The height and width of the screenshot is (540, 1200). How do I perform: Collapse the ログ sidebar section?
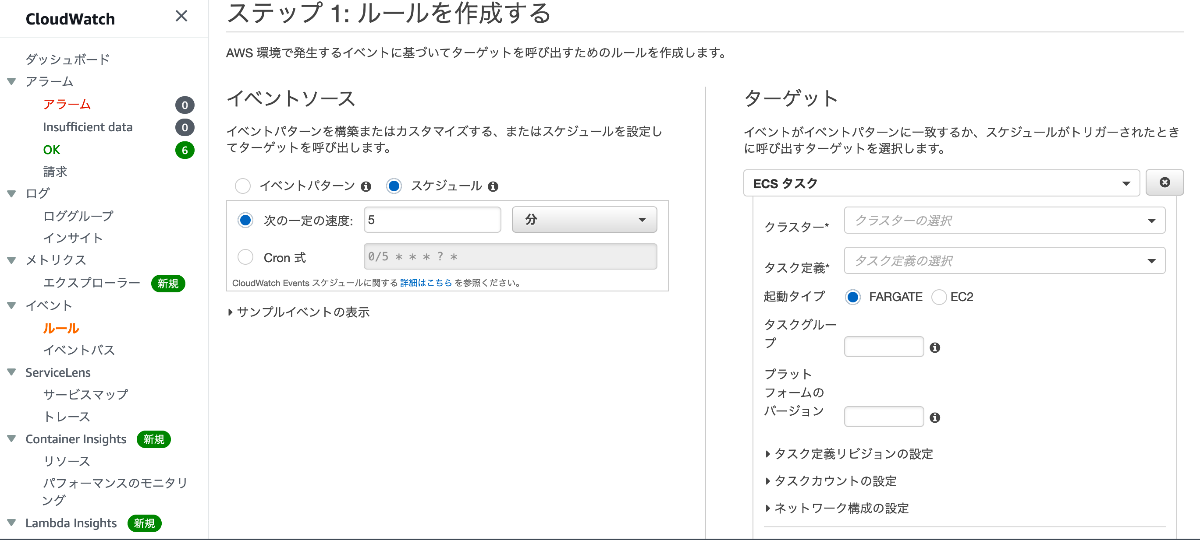[11, 194]
